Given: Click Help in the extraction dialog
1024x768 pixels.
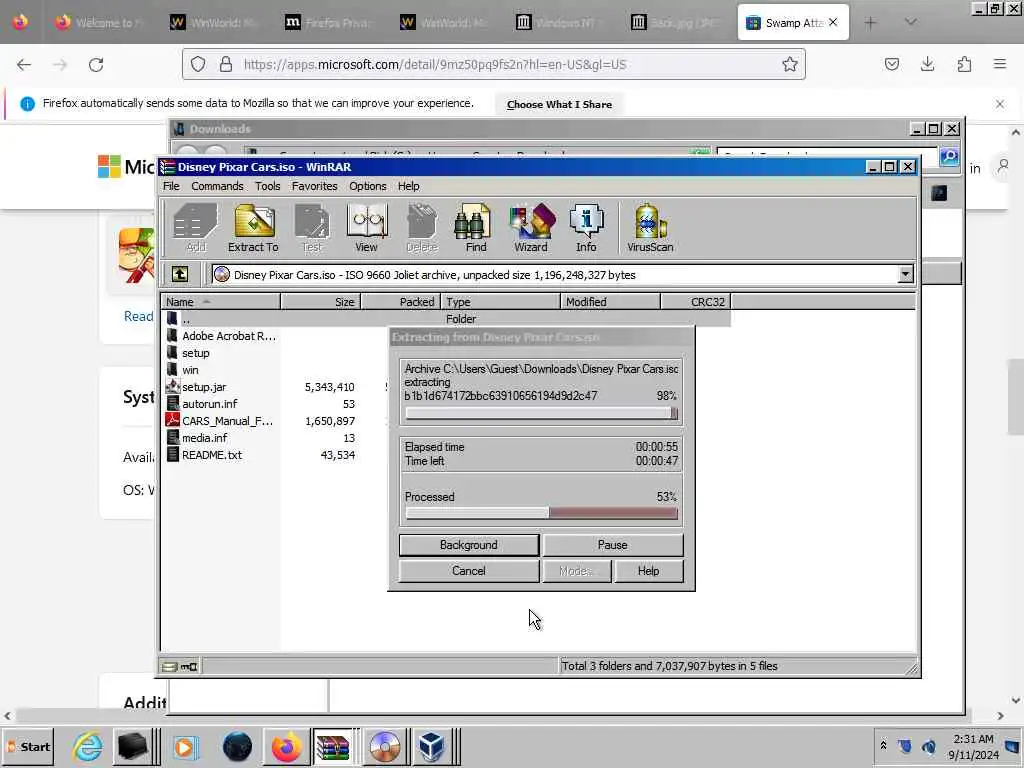Looking at the screenshot, I should pos(648,571).
